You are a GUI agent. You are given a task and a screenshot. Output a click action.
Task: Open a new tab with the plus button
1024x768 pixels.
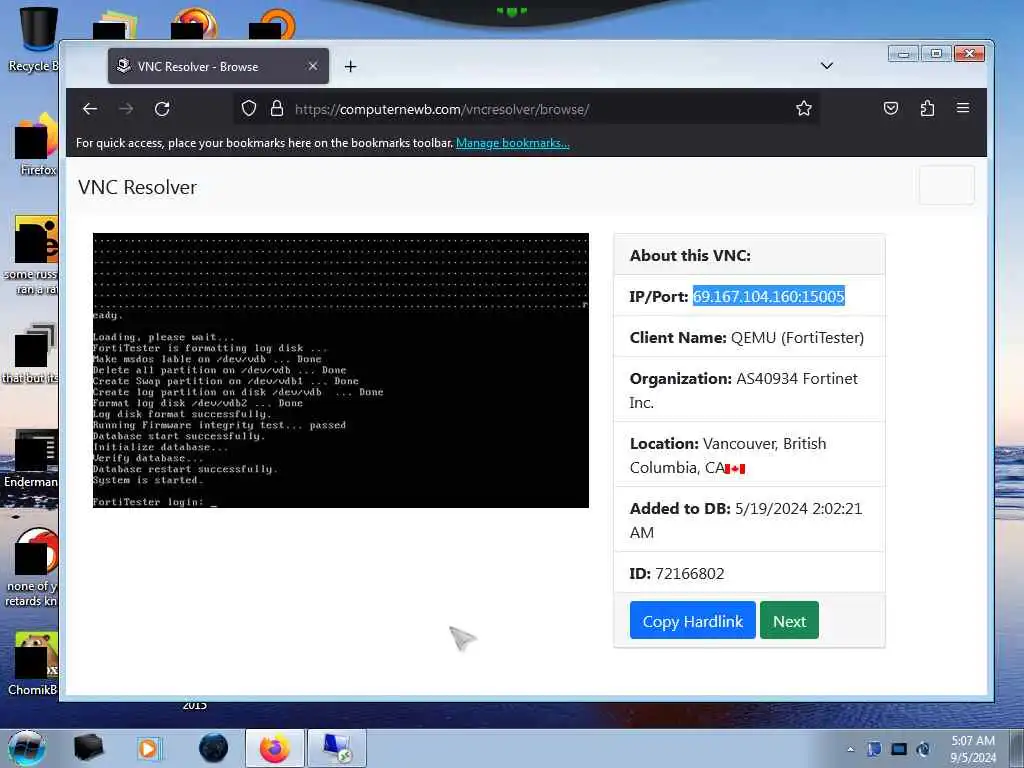[x=351, y=67]
